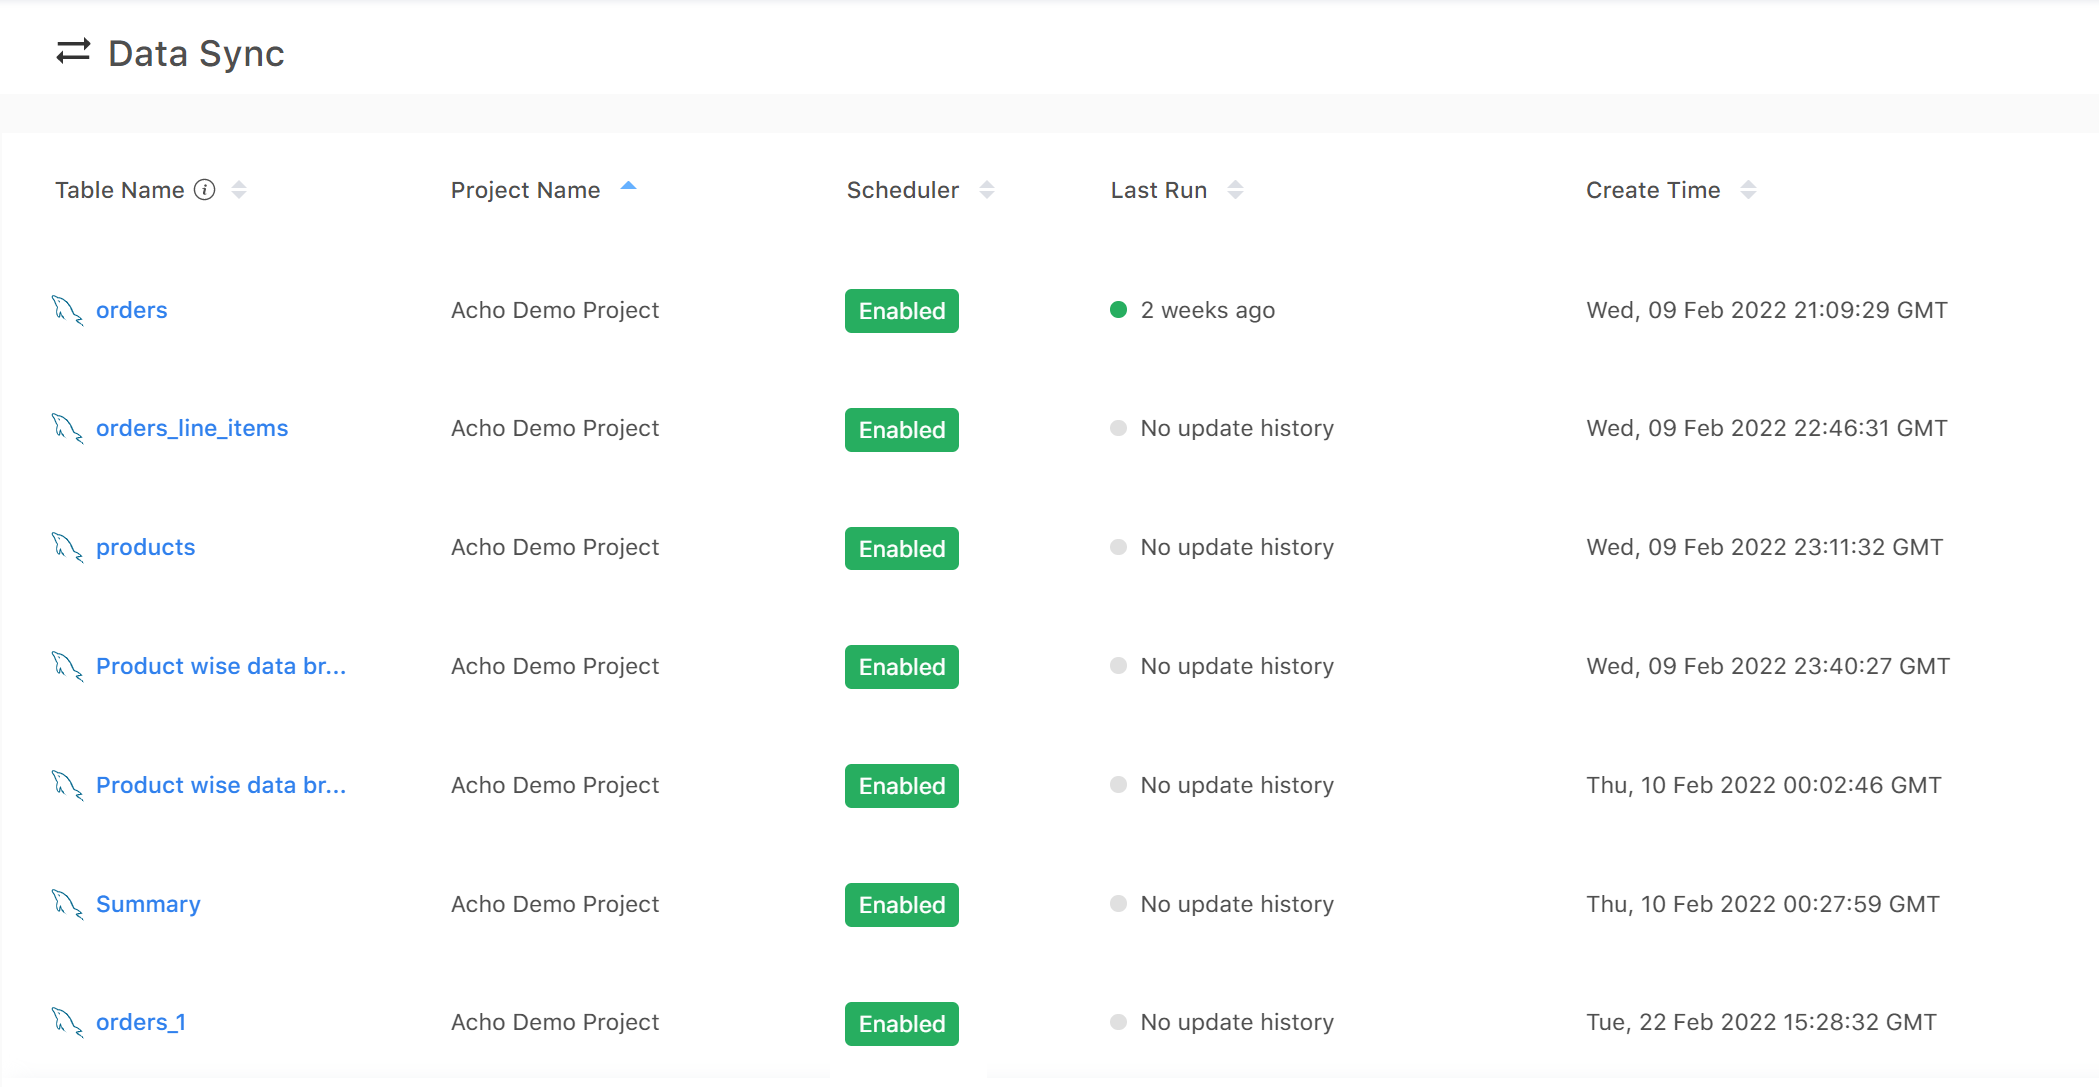Click the MySQL icon next to orders
This screenshot has width=2099, height=1087.
66,310
